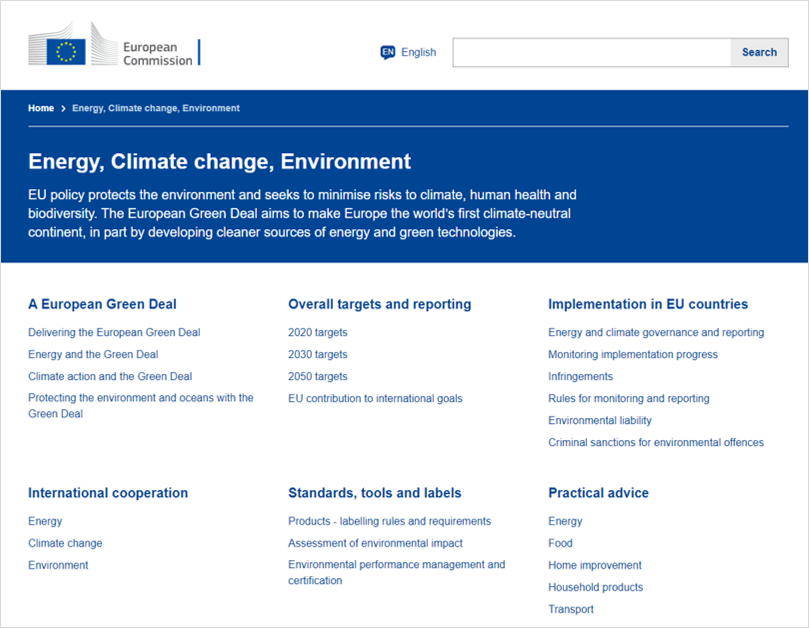This screenshot has width=809, height=628.
Task: Open EU contribution to international goals
Action: point(375,398)
